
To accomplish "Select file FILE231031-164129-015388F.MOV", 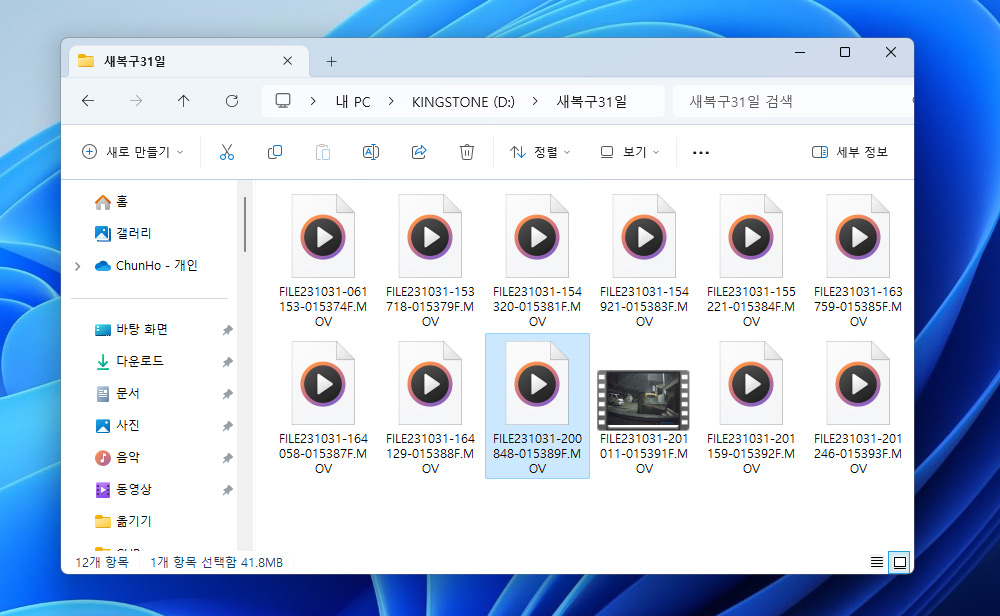I will click(x=430, y=407).
